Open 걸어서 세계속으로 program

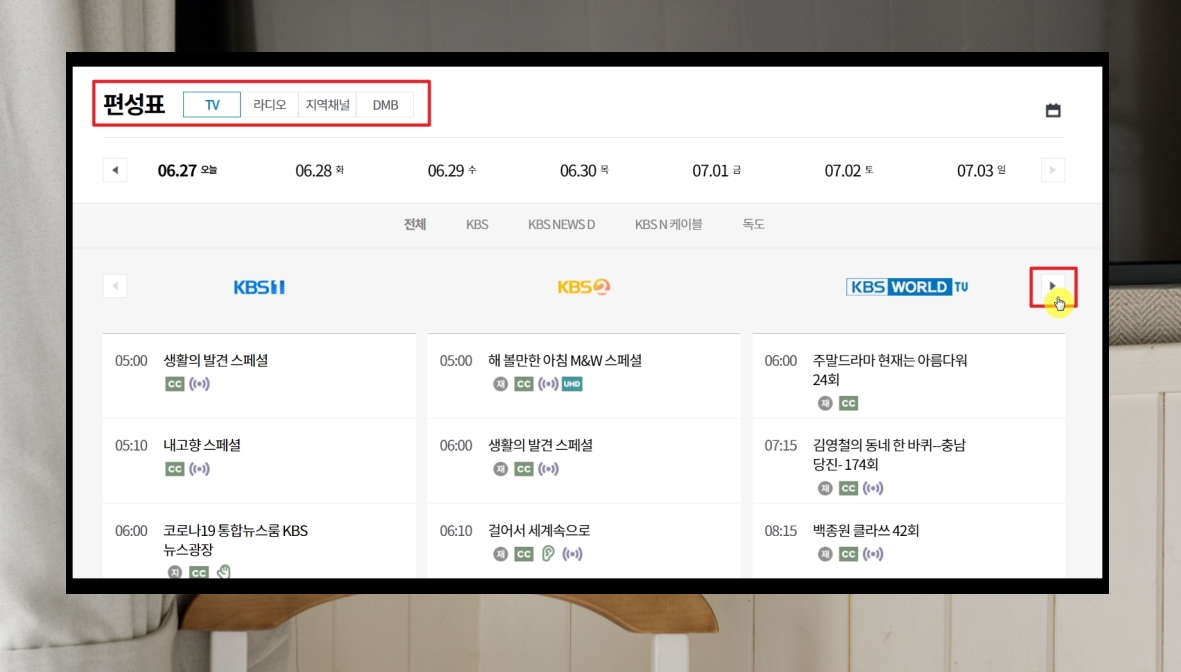(x=539, y=530)
